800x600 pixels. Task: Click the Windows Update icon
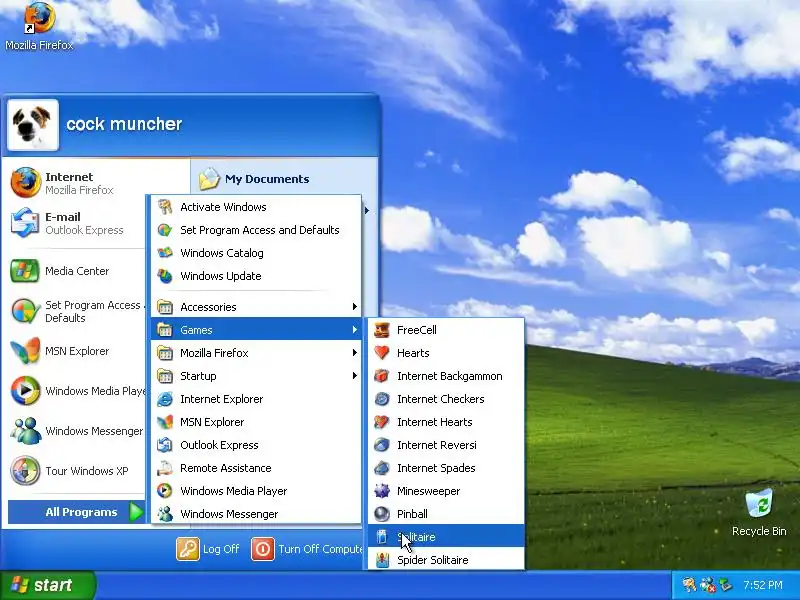tap(164, 276)
